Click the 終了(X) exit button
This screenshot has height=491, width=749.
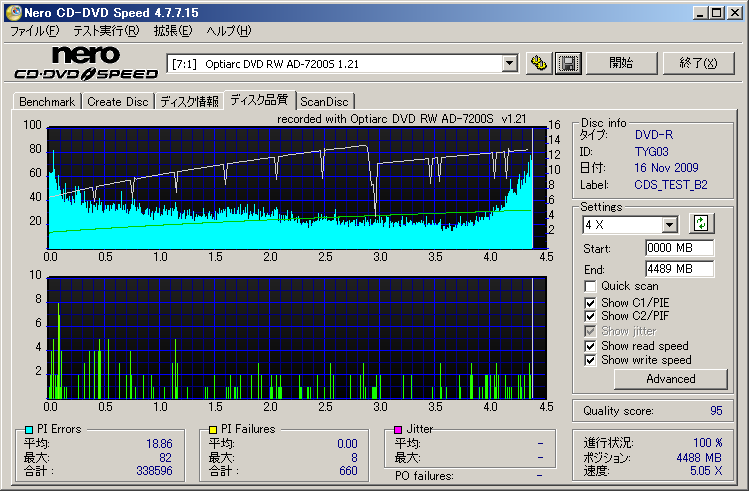pyautogui.click(x=698, y=63)
